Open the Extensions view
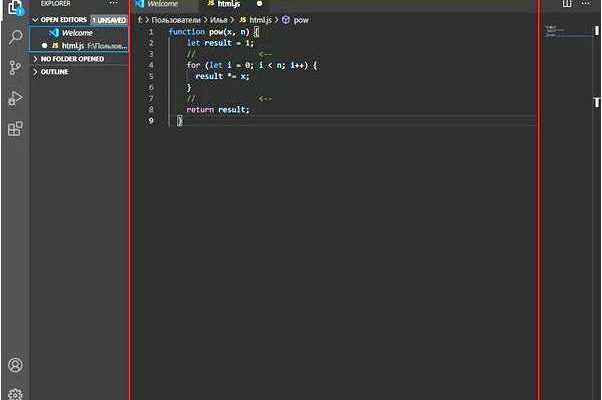Viewport: 602px width, 400px height. click(x=15, y=129)
